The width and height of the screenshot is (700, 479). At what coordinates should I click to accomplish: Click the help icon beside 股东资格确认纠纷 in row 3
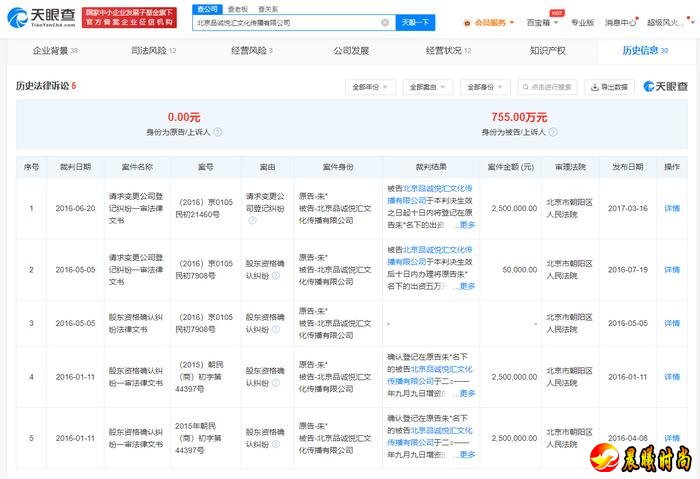pyautogui.click(x=276, y=329)
